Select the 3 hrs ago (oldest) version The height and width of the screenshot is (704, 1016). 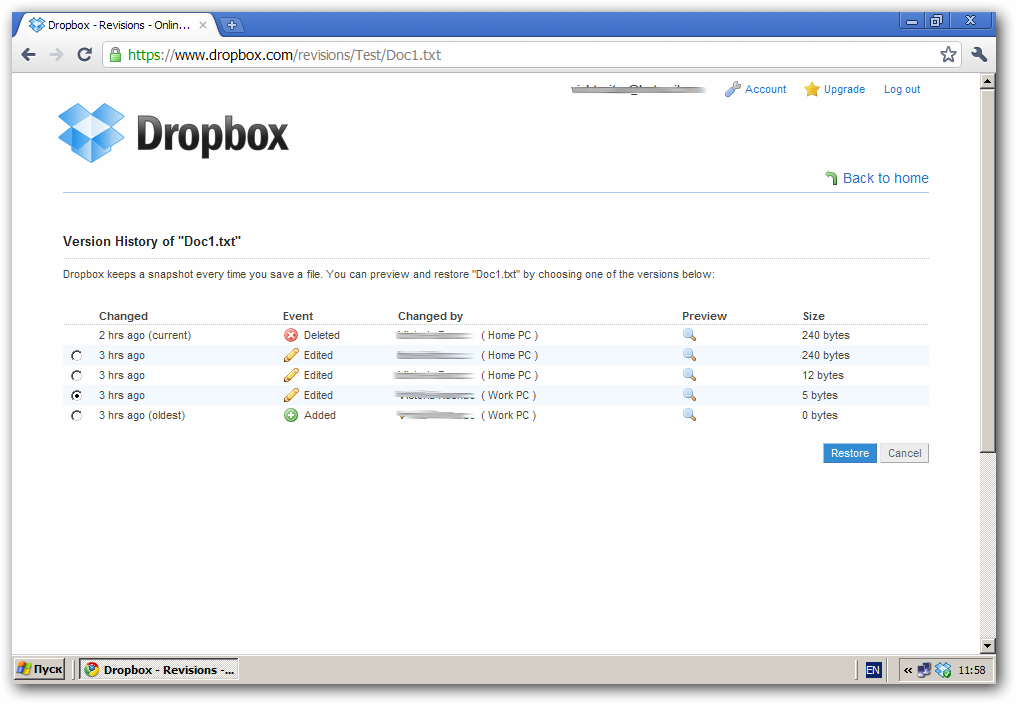pos(76,416)
